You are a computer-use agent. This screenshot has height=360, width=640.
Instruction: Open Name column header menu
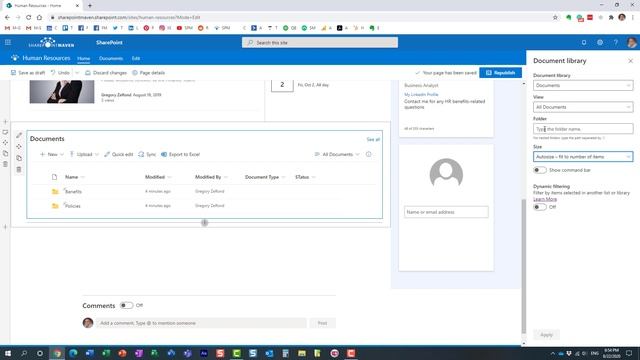(x=75, y=177)
